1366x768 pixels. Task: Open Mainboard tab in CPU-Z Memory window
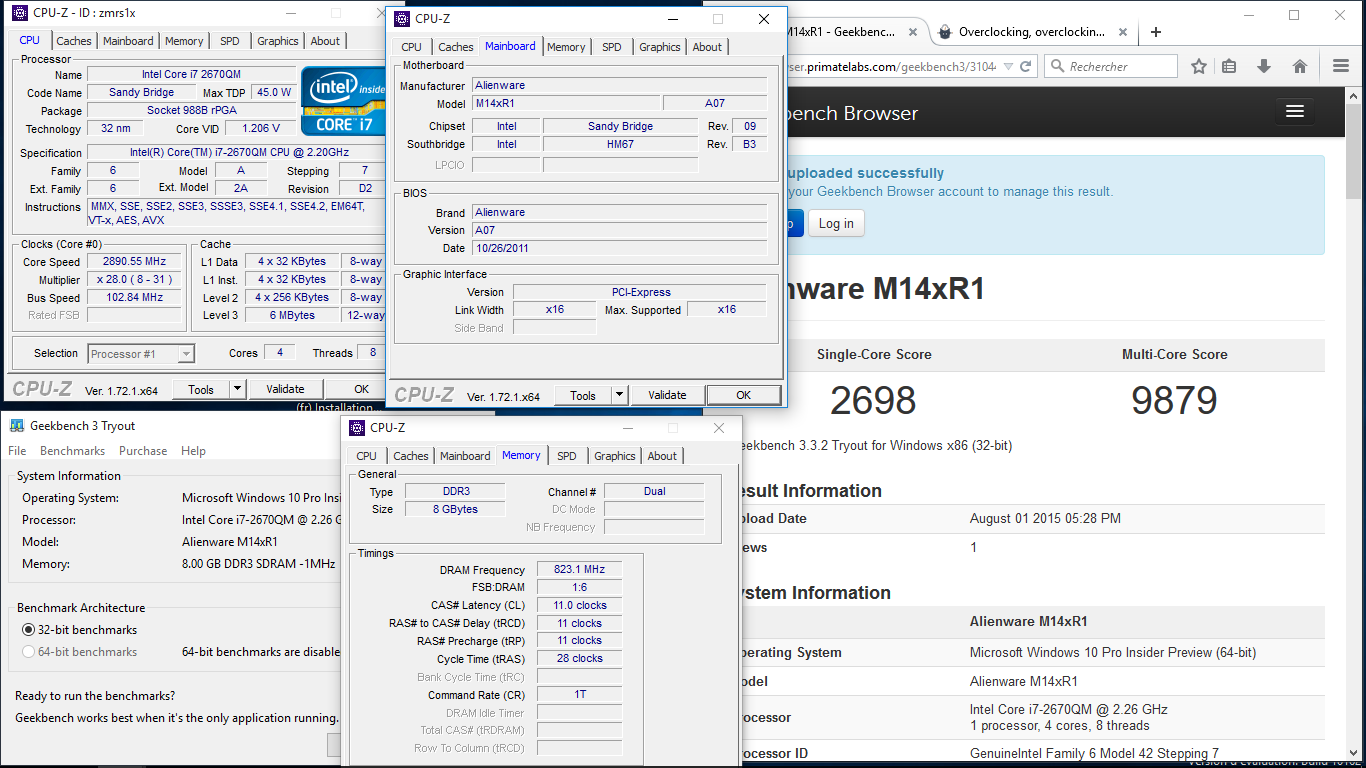(466, 456)
